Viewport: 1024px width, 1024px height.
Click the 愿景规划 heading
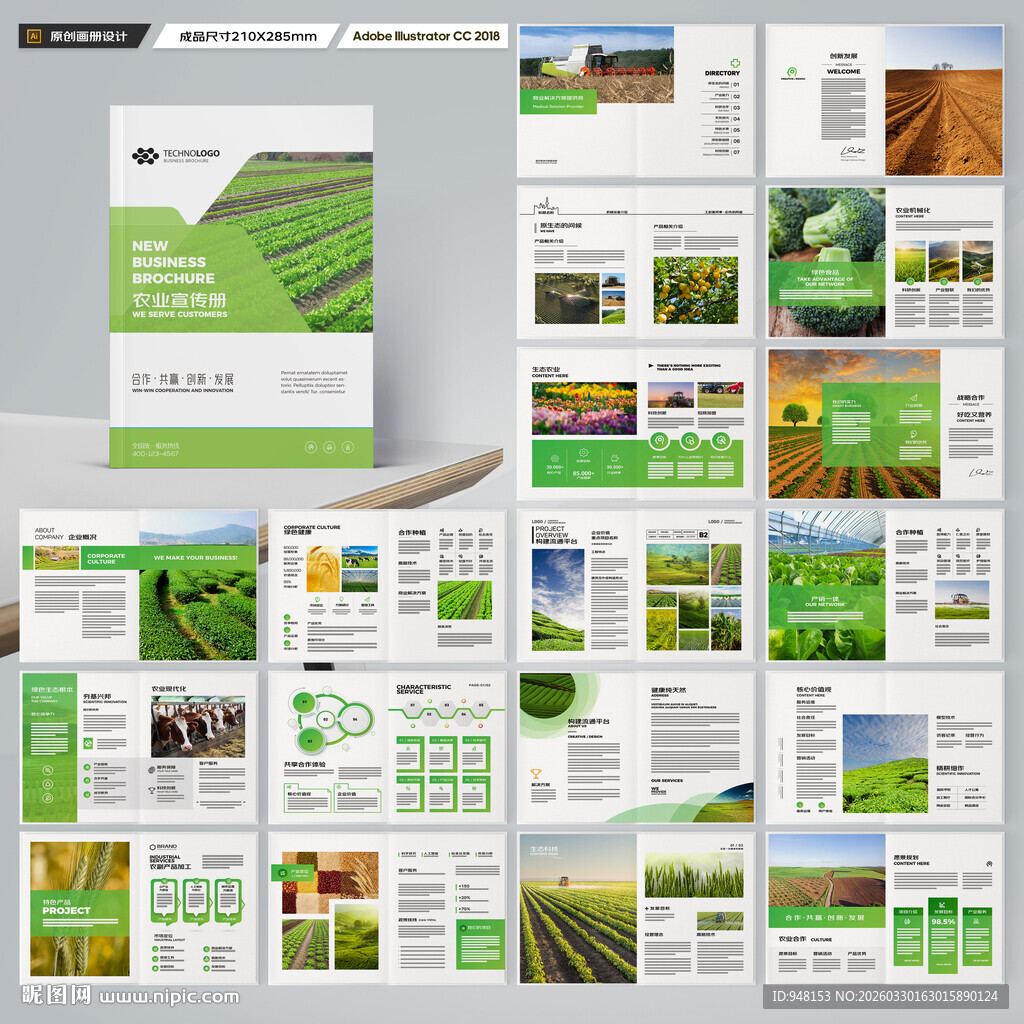(x=906, y=857)
